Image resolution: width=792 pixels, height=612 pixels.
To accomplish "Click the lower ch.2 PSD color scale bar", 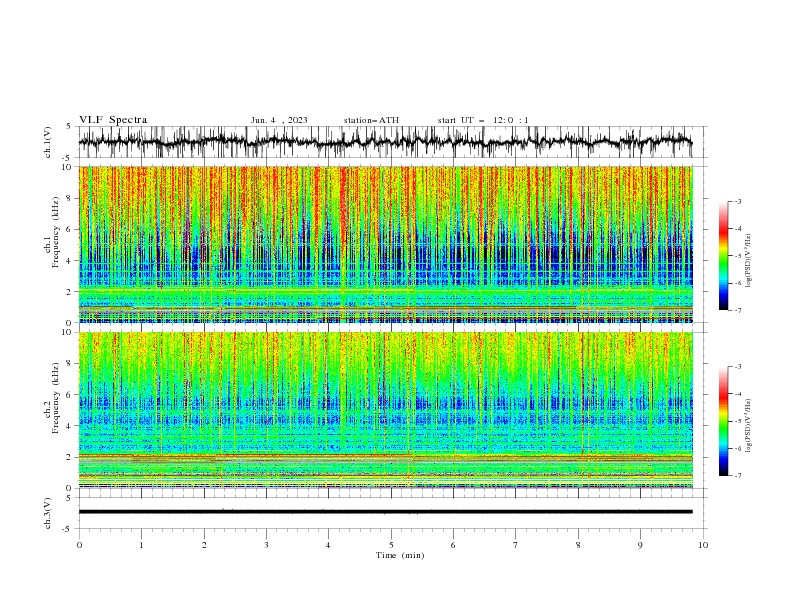I will coord(723,421).
